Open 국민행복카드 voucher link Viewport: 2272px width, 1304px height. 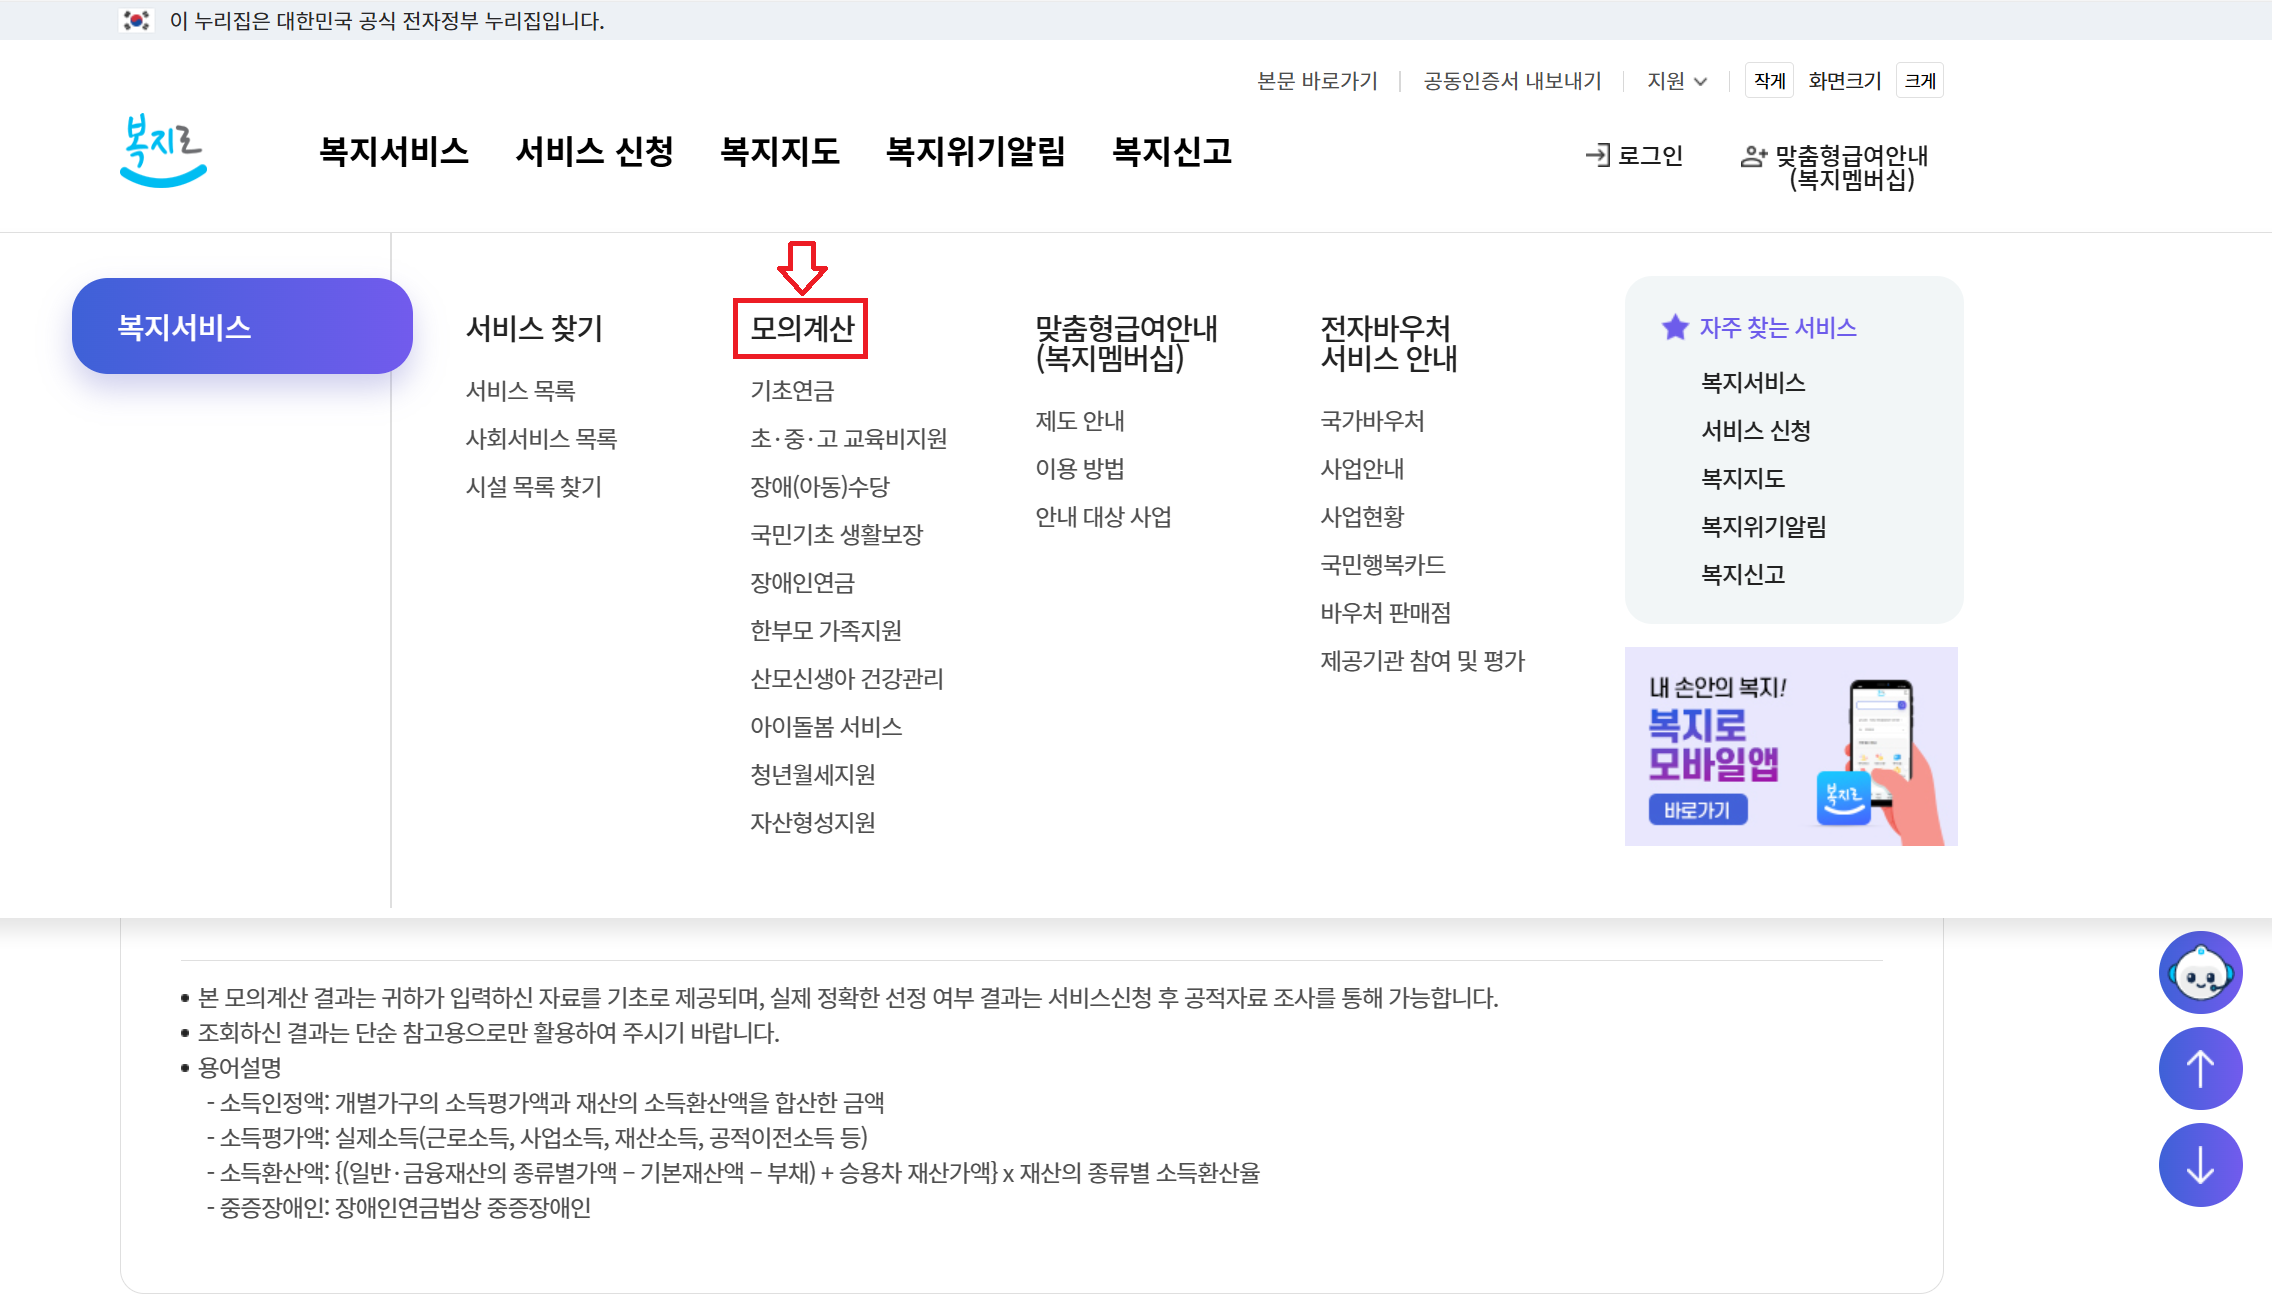(1382, 565)
